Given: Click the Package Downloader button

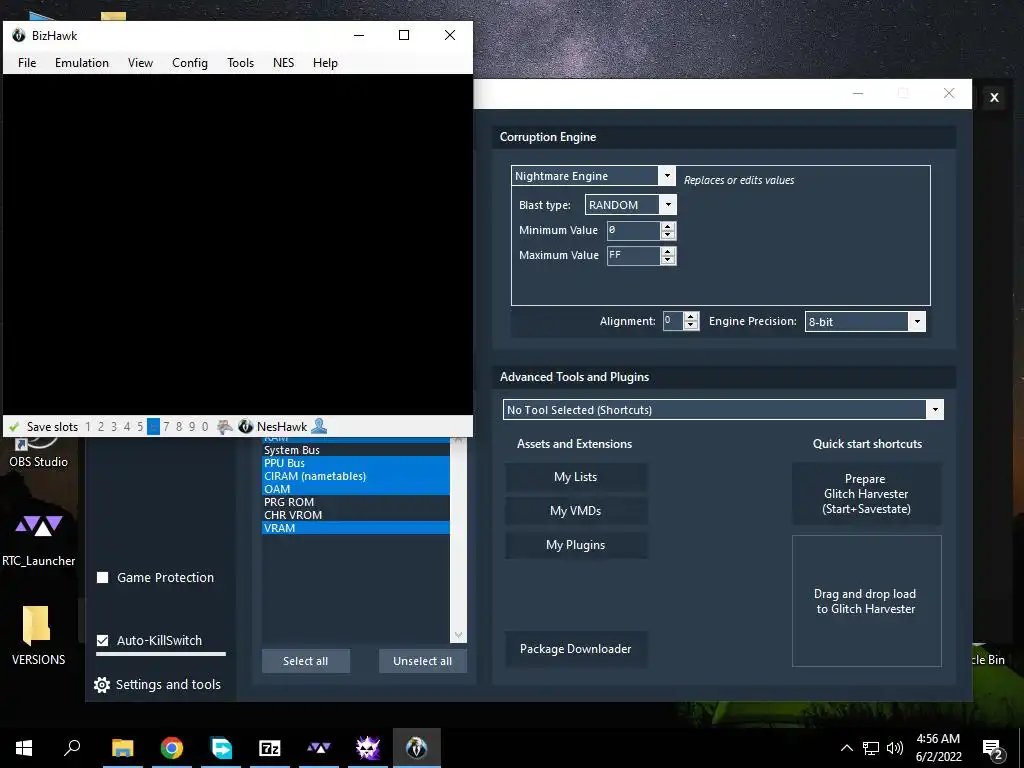Looking at the screenshot, I should point(575,648).
